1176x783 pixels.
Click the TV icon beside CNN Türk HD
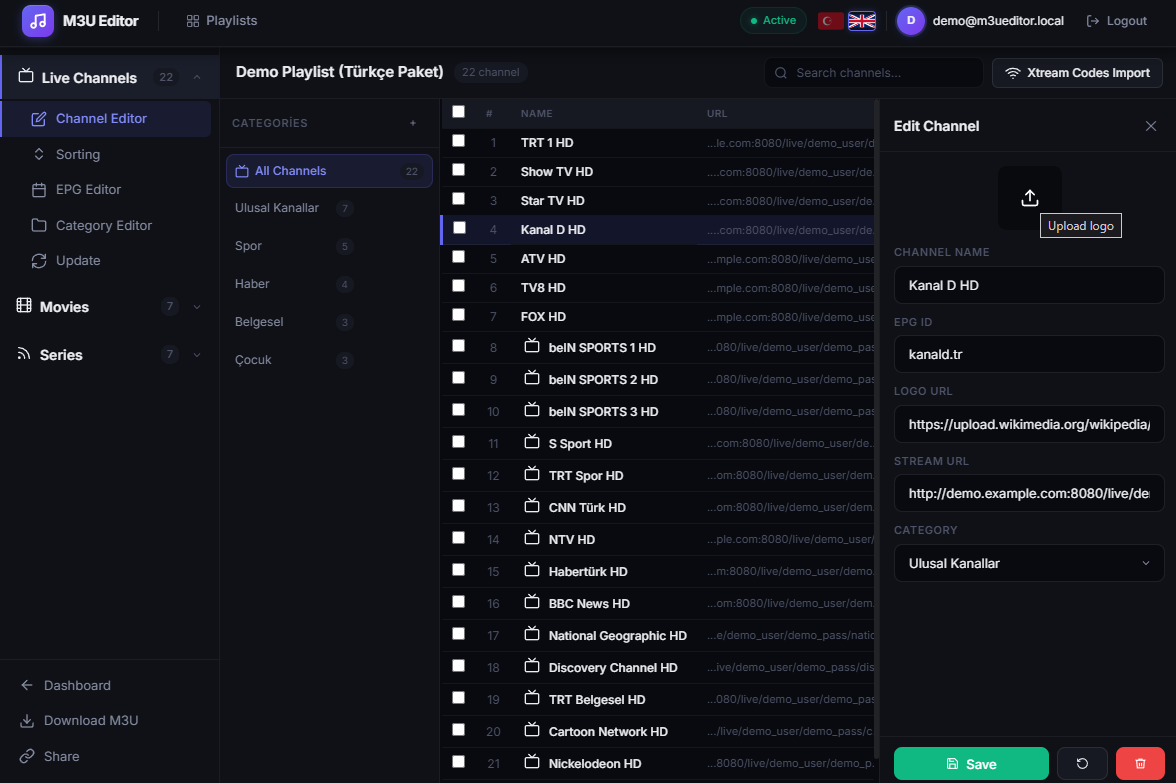point(532,506)
